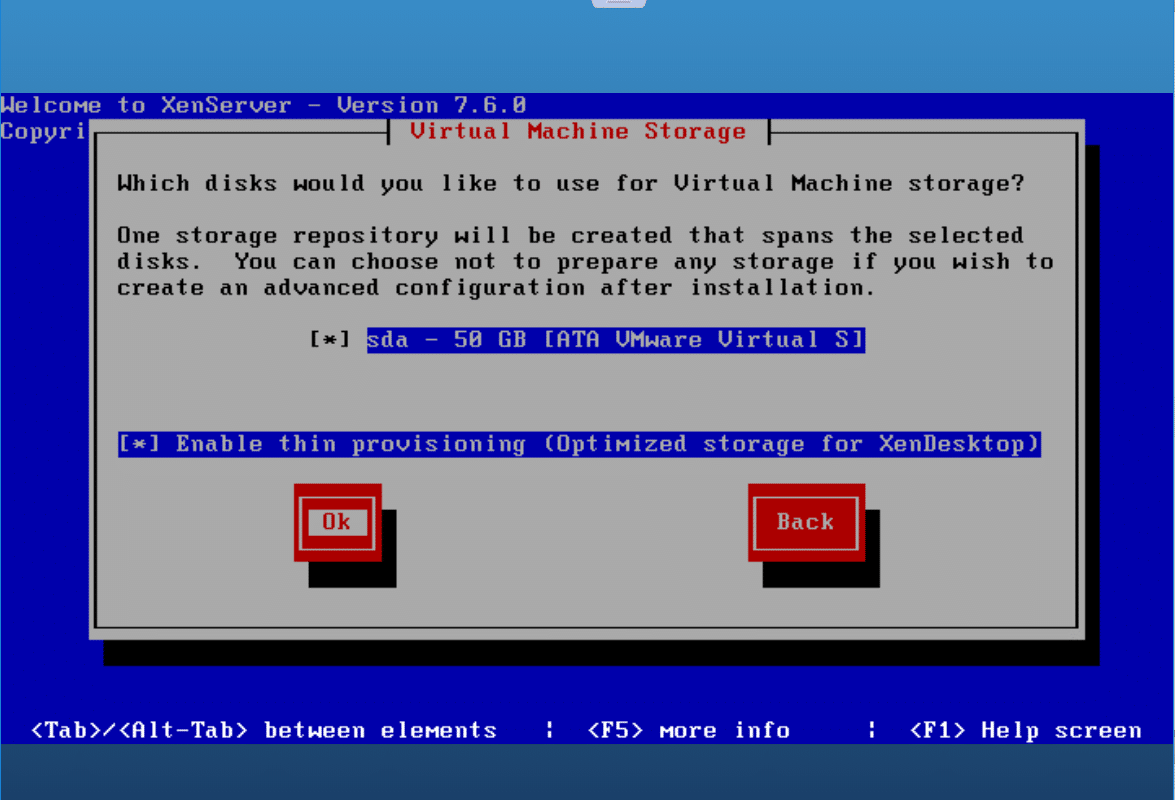Toggle Enable thin provisioning checkbox
This screenshot has width=1175, height=800.
[139, 444]
